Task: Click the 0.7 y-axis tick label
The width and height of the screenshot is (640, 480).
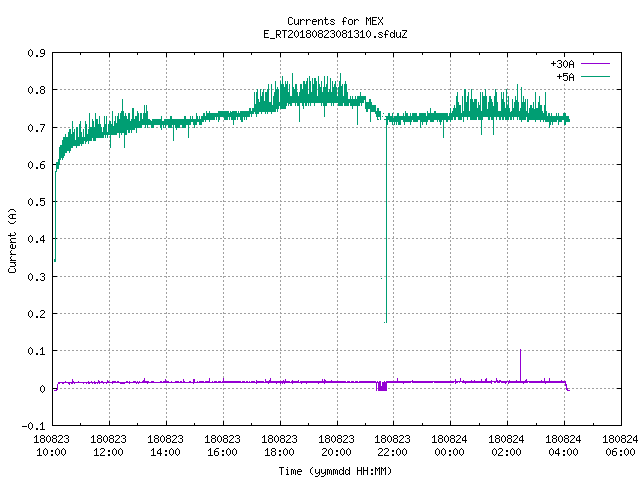Action: 37,128
